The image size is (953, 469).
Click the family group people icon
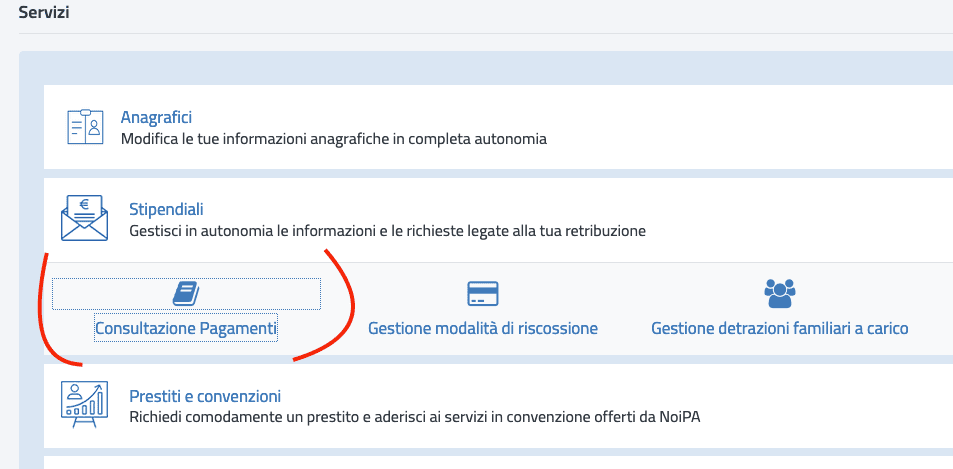779,293
